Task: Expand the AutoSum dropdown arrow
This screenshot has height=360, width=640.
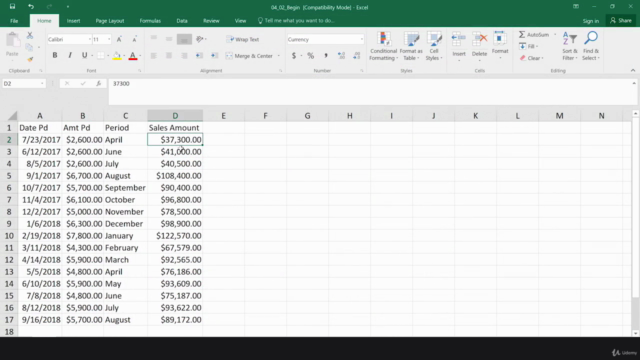Action: [555, 35]
